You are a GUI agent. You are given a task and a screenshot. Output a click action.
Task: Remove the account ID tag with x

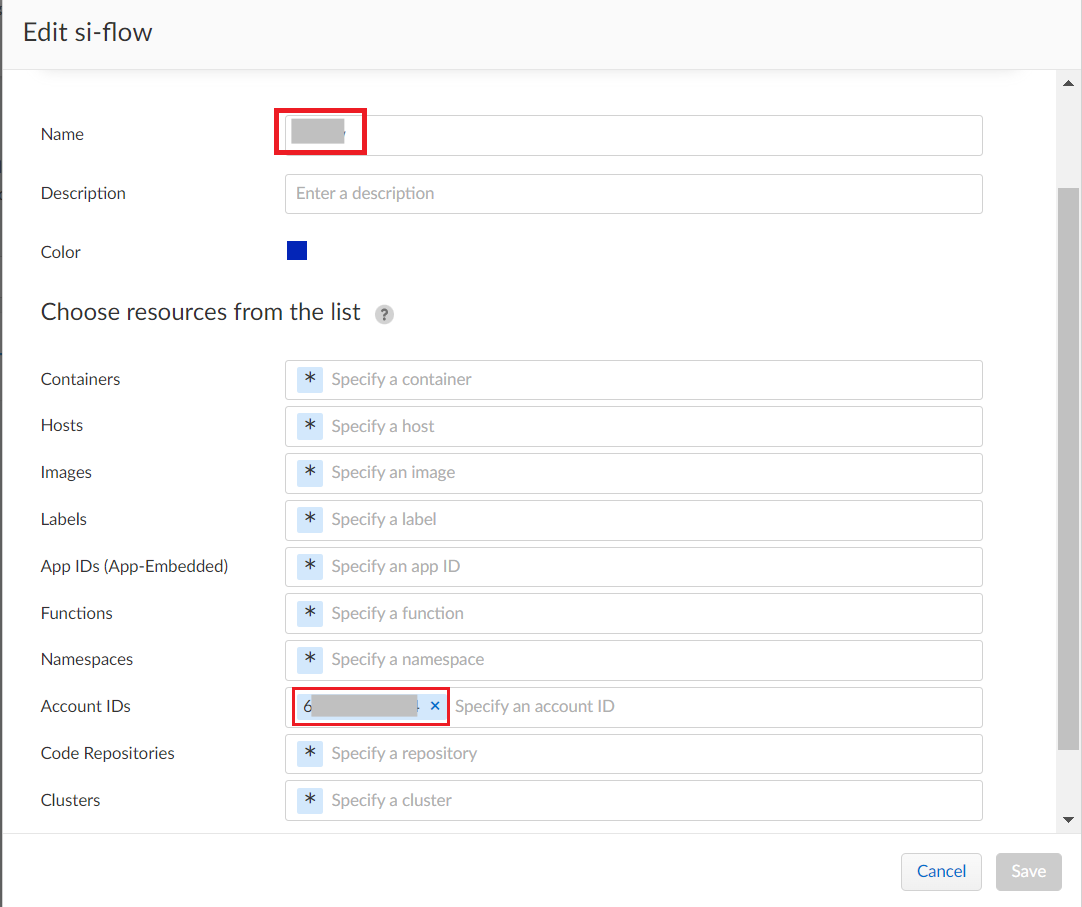click(x=435, y=706)
